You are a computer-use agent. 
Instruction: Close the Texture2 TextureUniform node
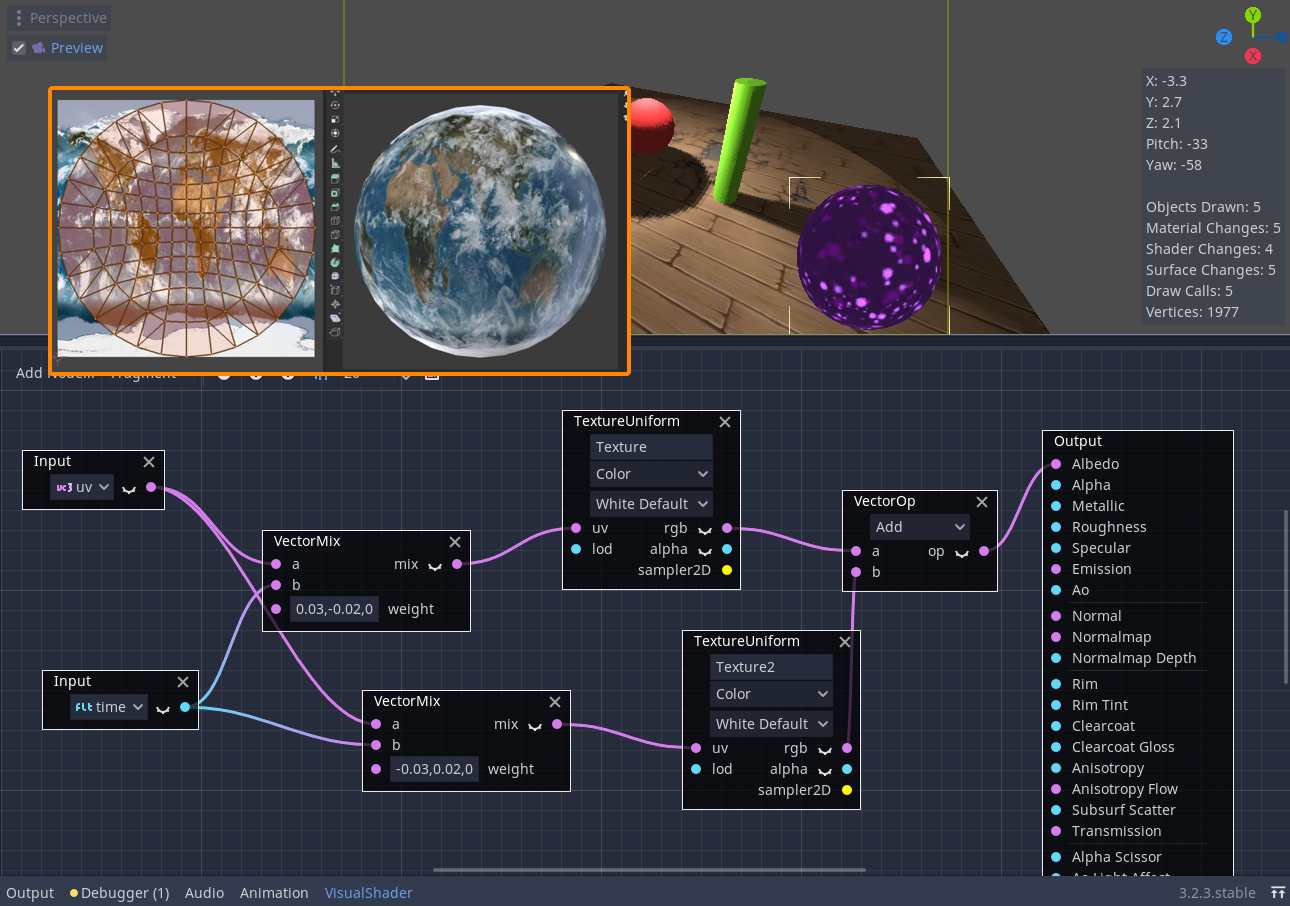tap(845, 642)
